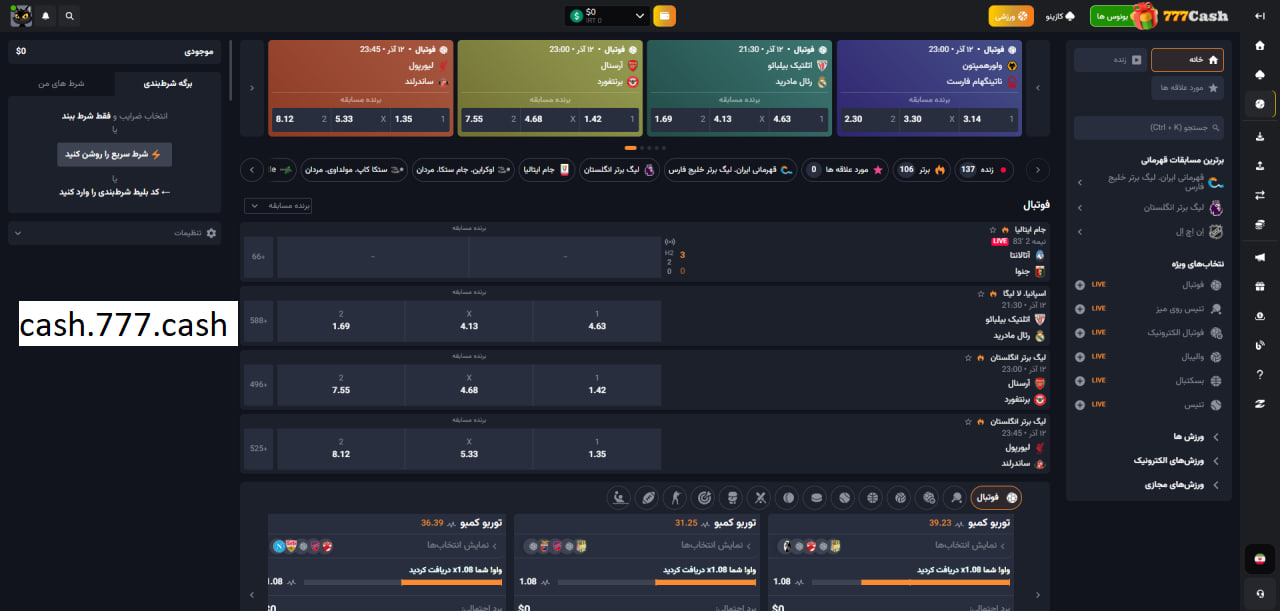This screenshot has height=611, width=1280.
Task: Select the Live 137 filter chip
Action: [984, 170]
